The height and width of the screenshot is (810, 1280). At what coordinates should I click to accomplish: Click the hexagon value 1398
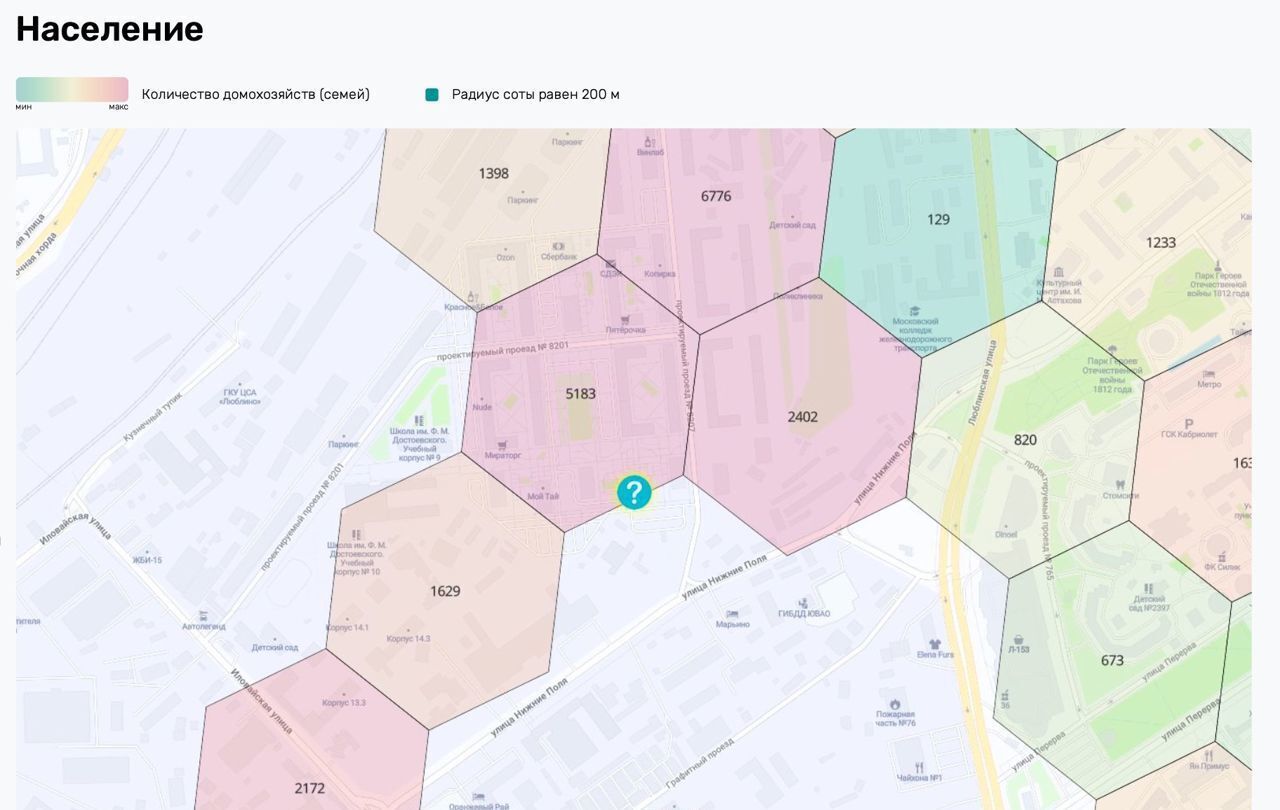tap(493, 173)
